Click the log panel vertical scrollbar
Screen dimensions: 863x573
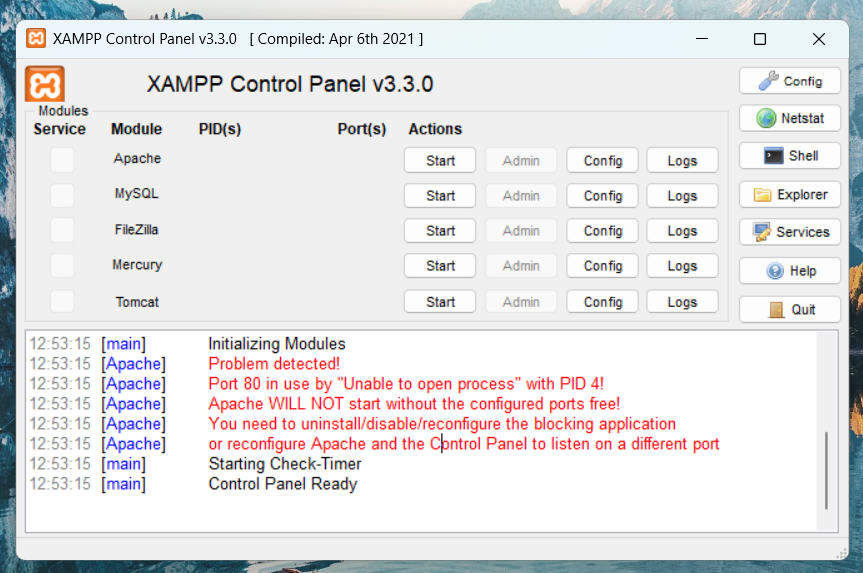click(x=826, y=470)
